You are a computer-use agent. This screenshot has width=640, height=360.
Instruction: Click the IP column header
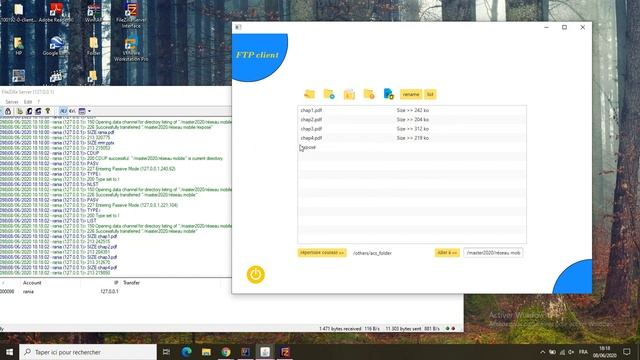116,282
